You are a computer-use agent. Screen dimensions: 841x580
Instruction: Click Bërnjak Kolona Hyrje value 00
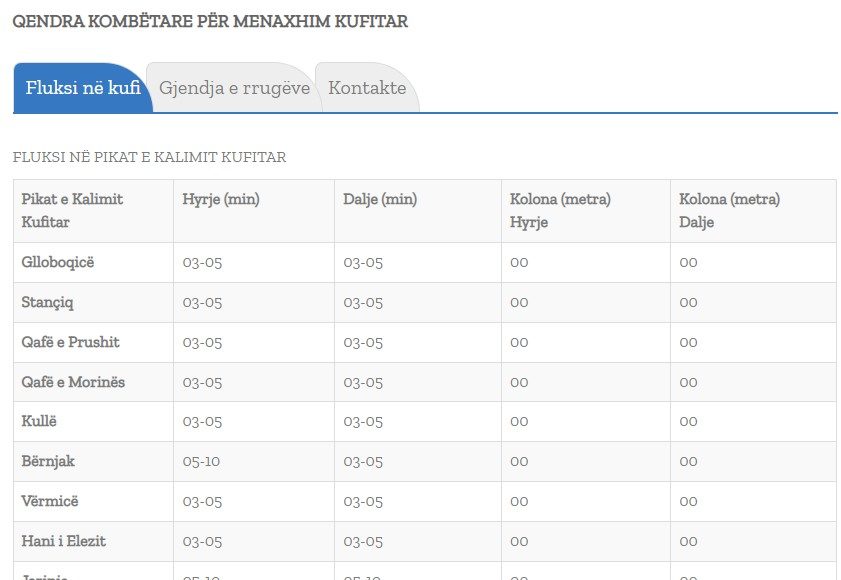coord(519,461)
